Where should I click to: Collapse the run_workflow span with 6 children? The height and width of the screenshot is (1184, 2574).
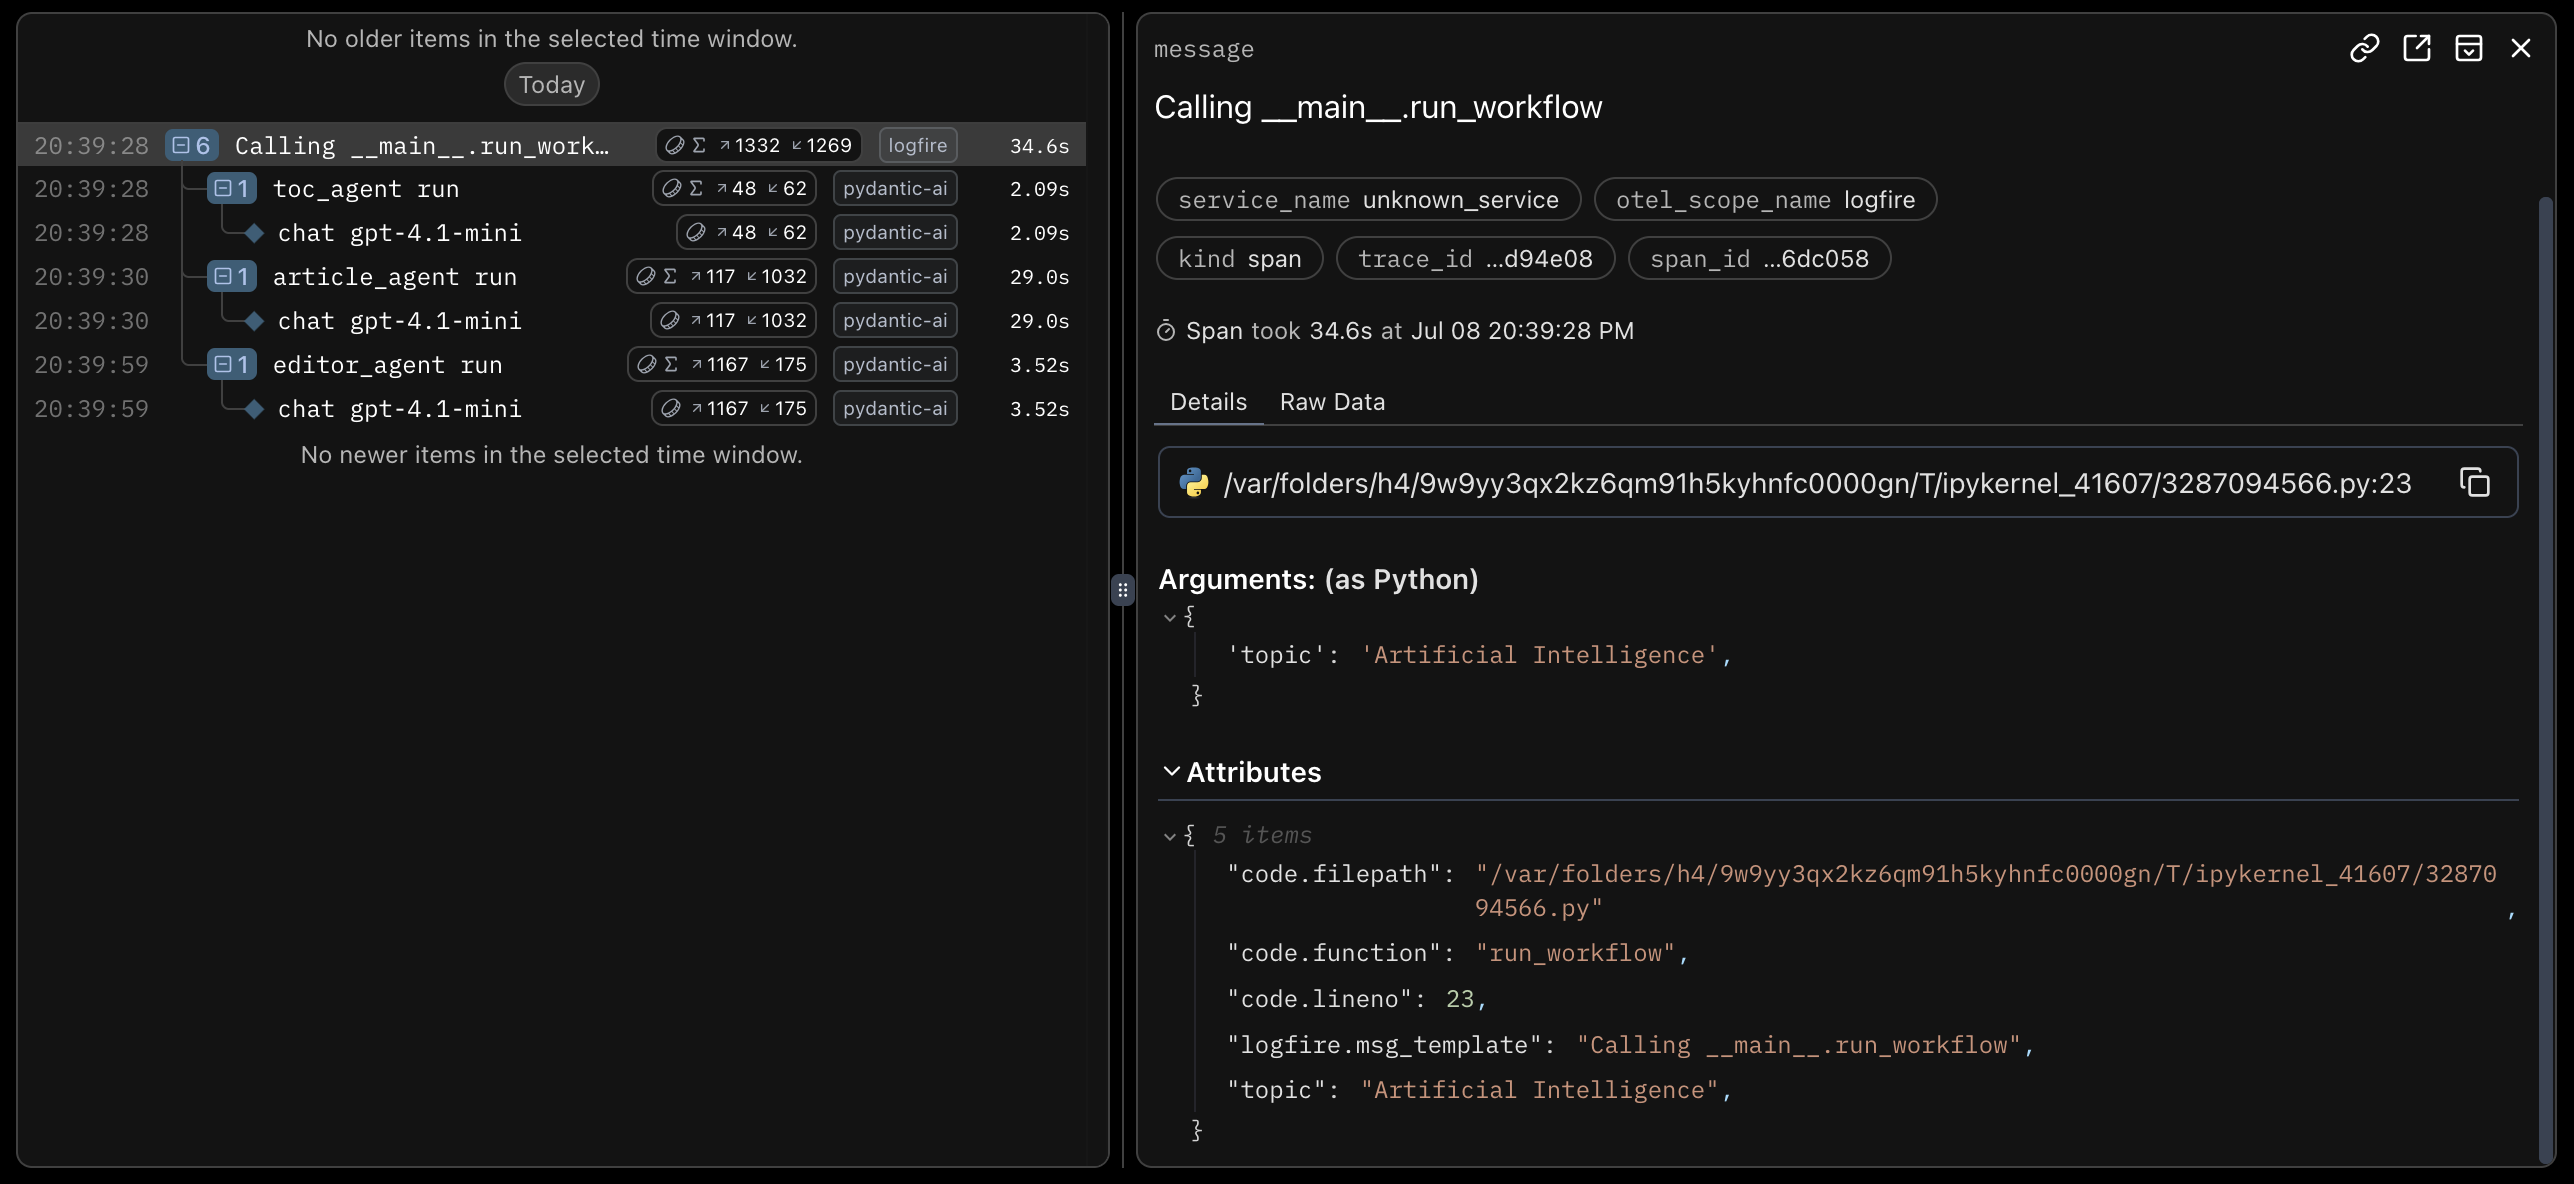click(192, 146)
